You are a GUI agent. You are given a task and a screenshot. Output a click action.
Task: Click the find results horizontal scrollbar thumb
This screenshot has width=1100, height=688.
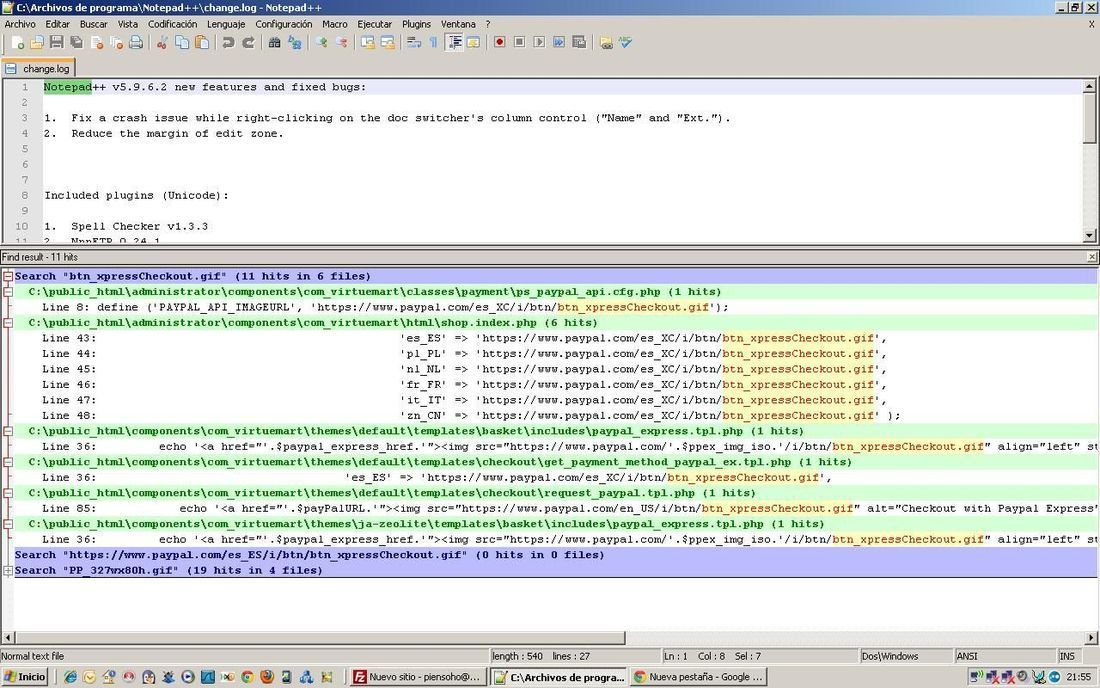(319, 638)
